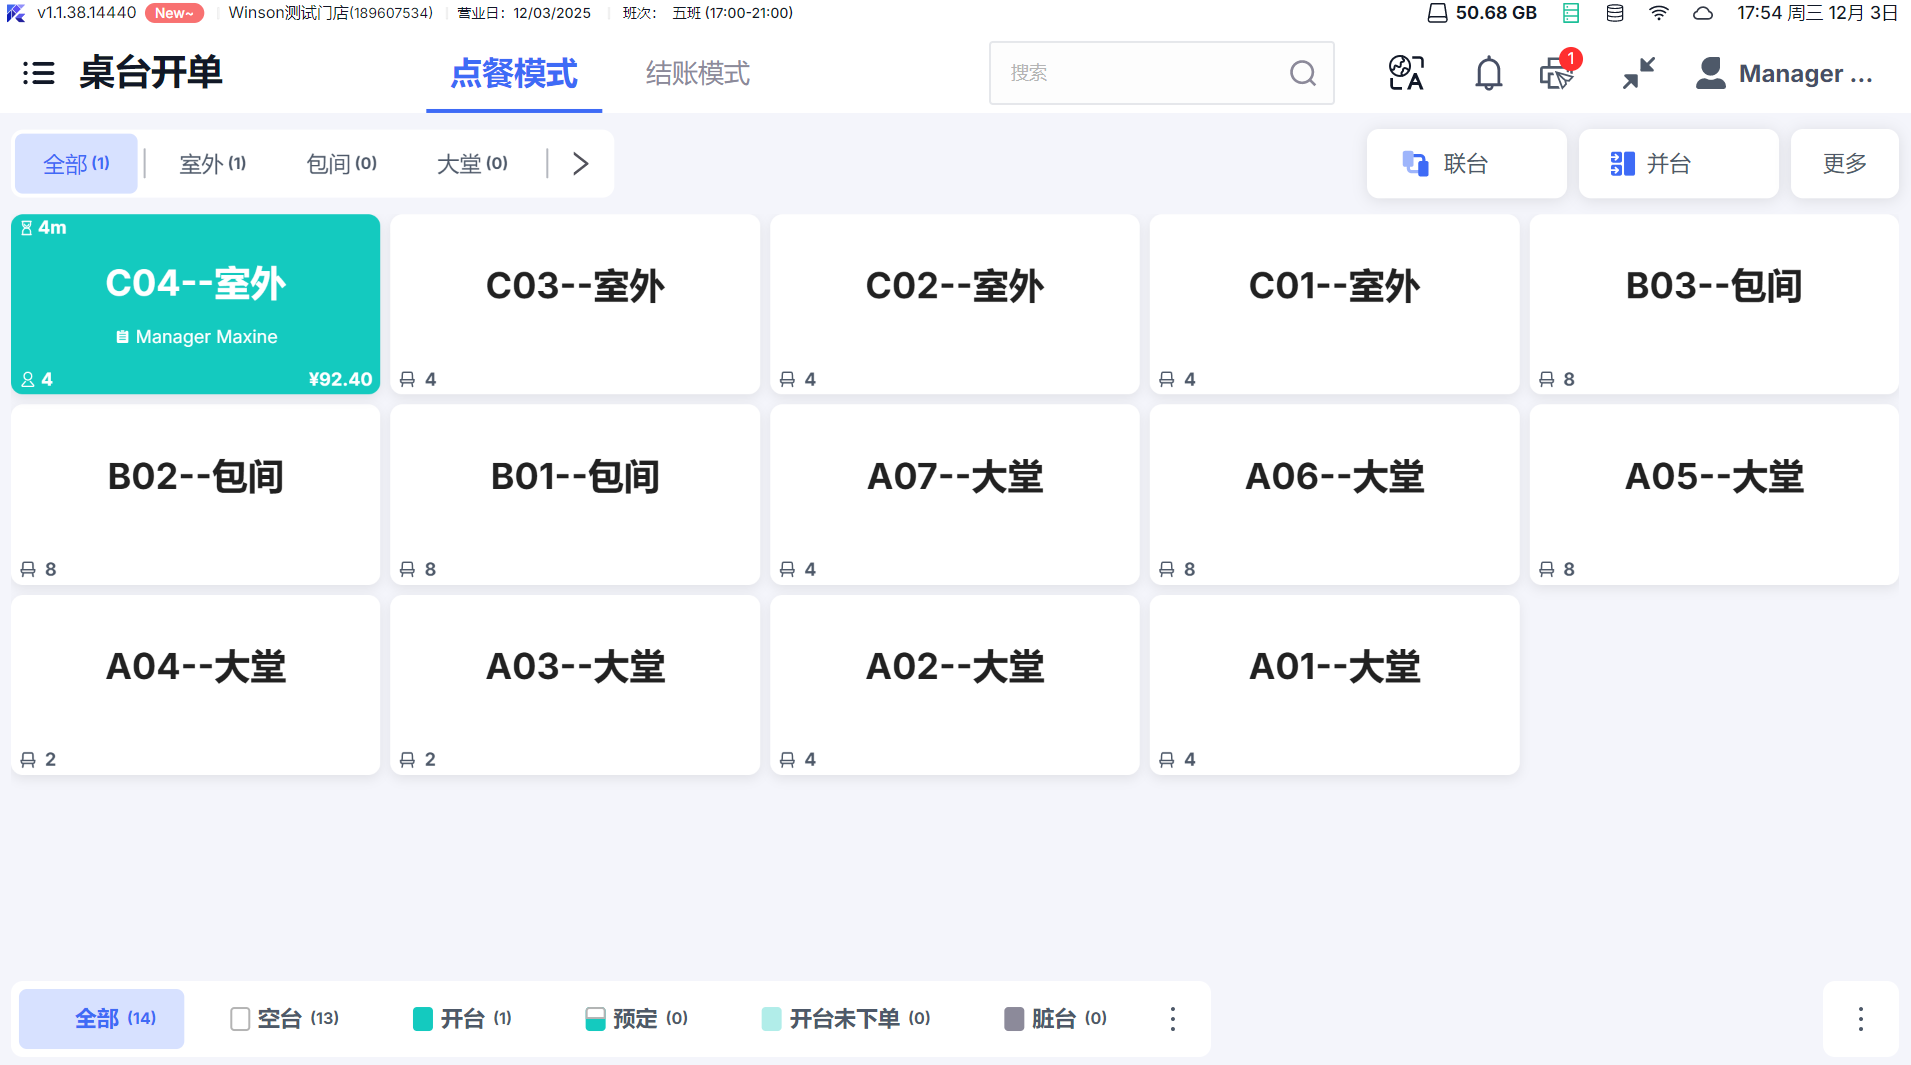Expand more table areas with right chevron
This screenshot has height=1065, width=1911.
[581, 163]
